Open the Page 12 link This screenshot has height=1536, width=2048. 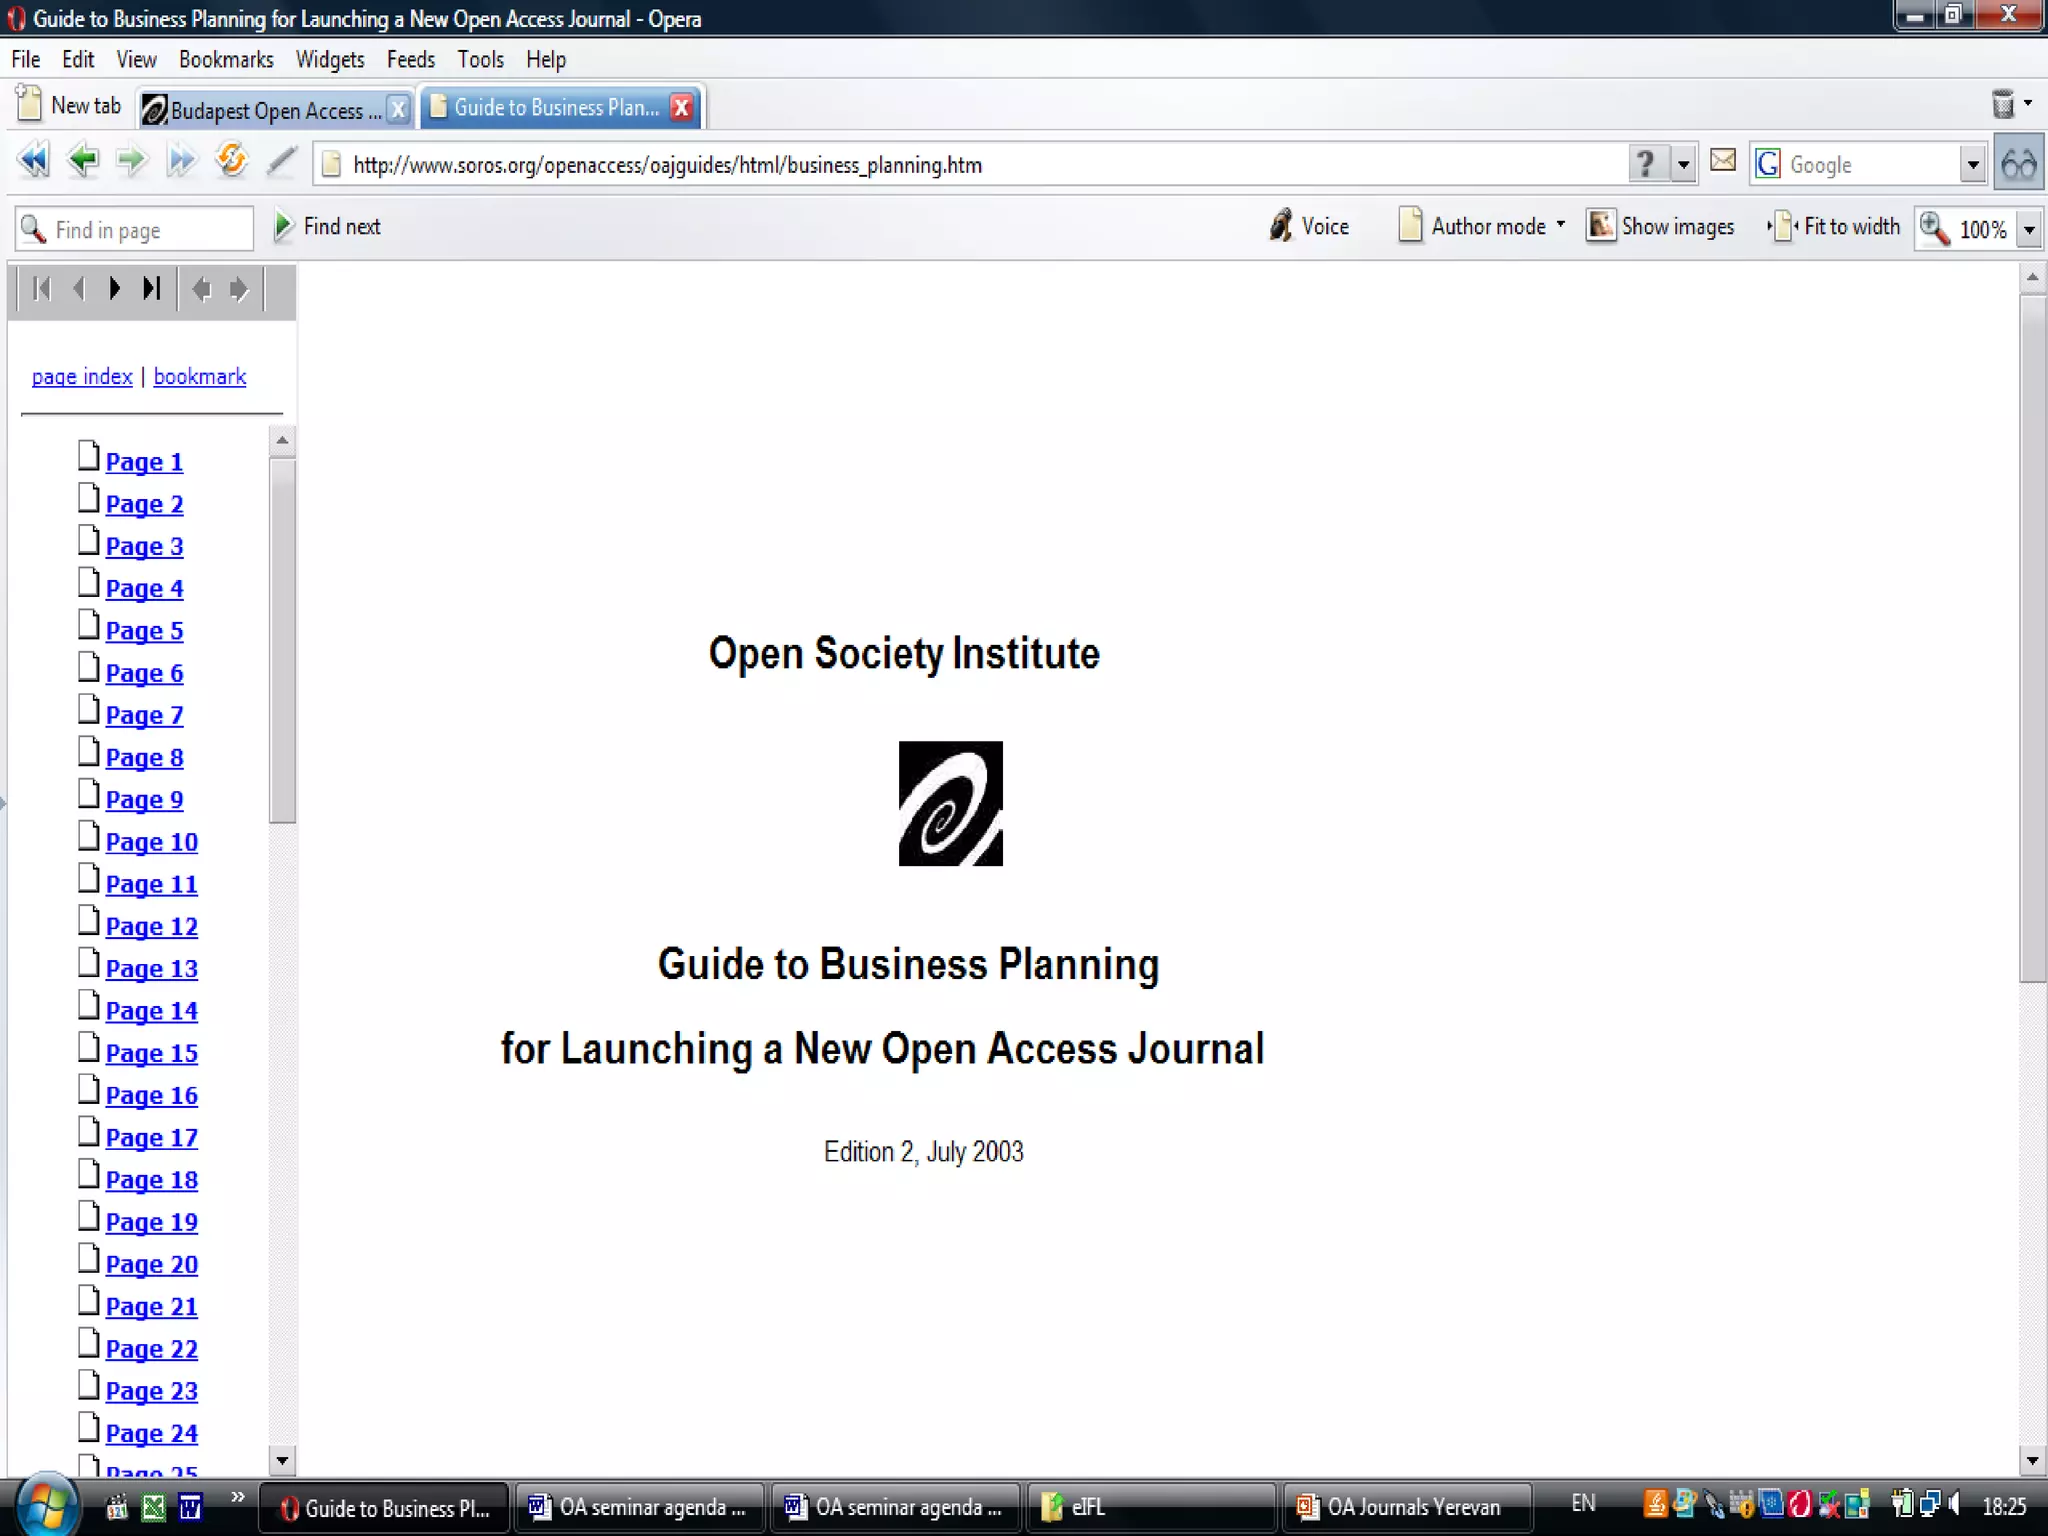(152, 927)
